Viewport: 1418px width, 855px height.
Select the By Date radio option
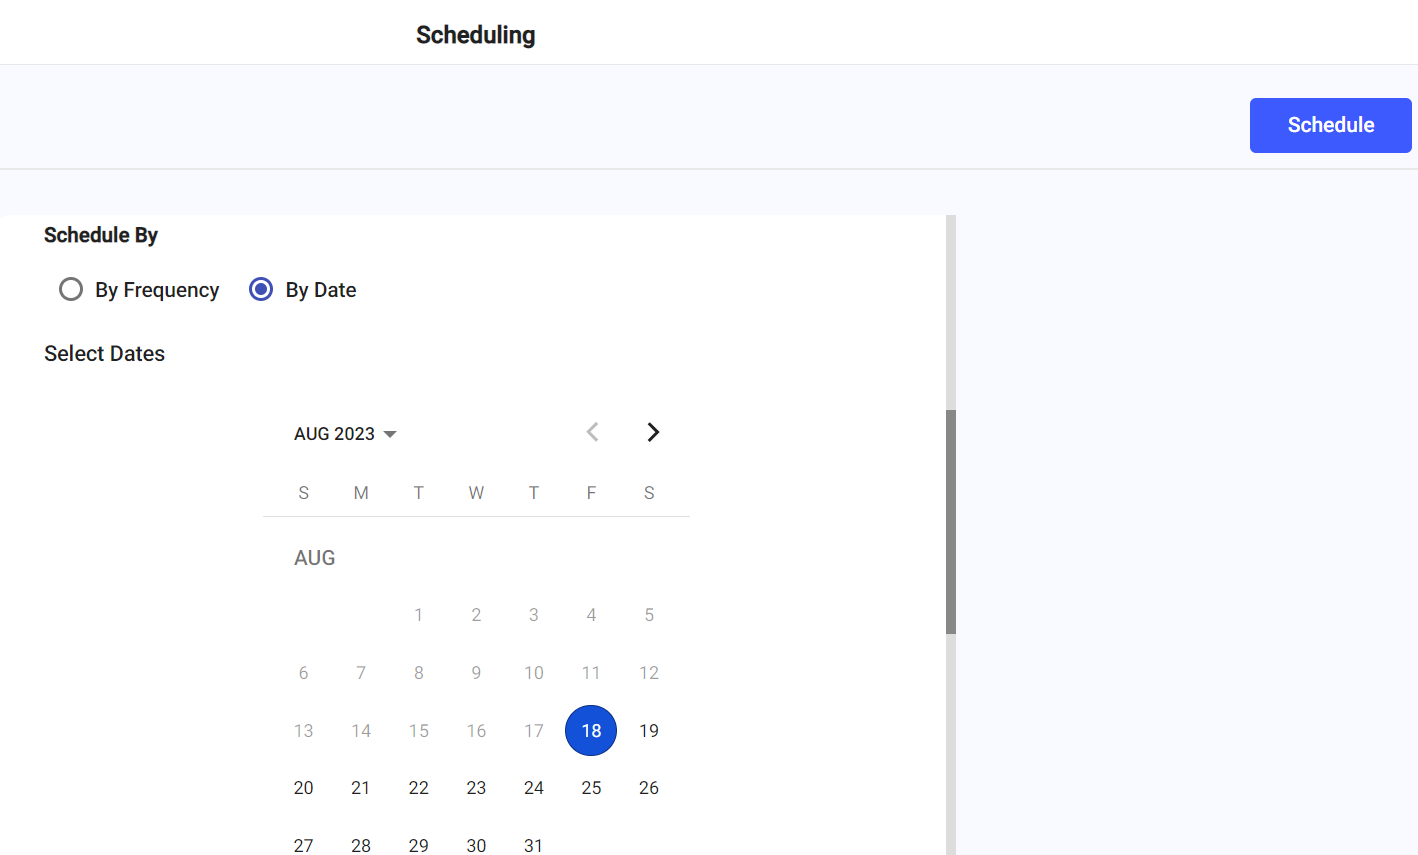[261, 290]
